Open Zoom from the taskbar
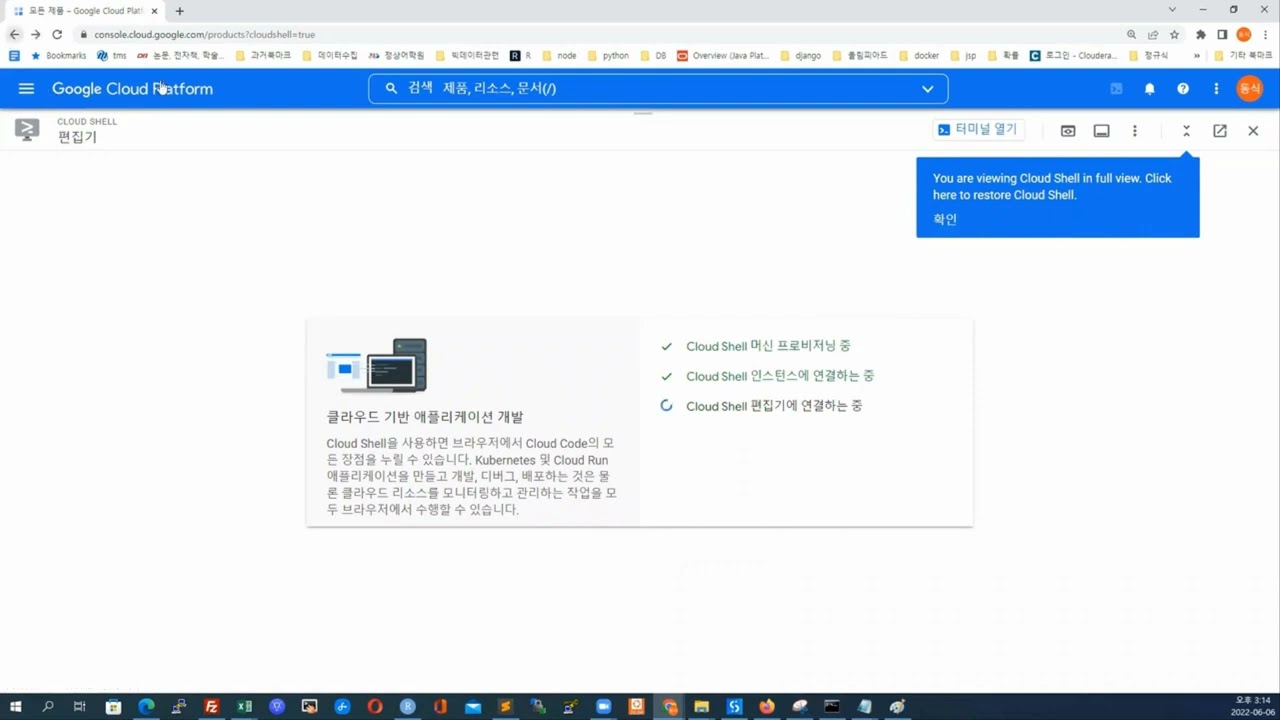Viewport: 1280px width, 720px height. pos(604,707)
